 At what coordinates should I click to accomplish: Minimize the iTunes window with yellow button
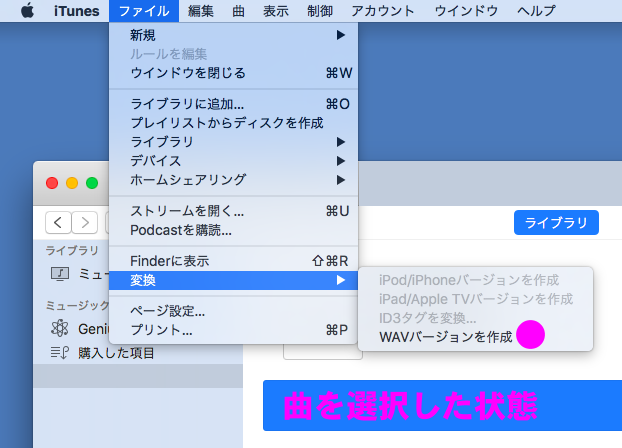click(72, 183)
